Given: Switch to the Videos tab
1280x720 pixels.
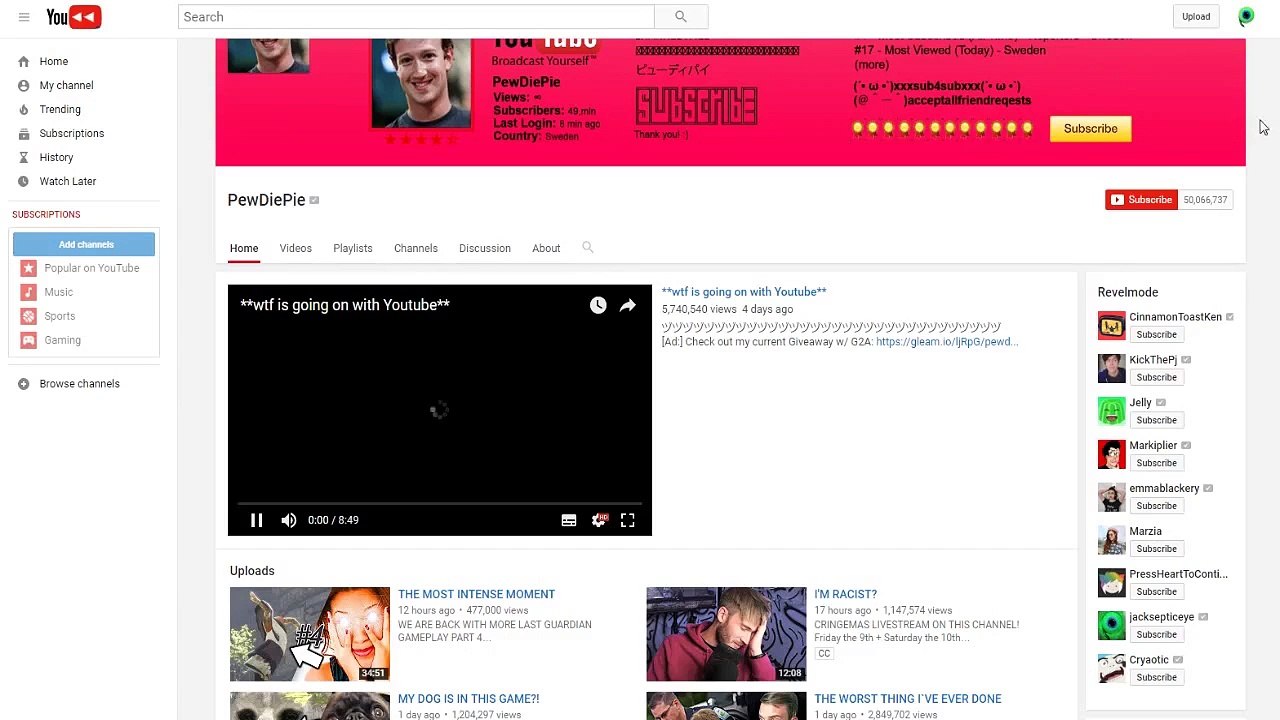Looking at the screenshot, I should (296, 248).
